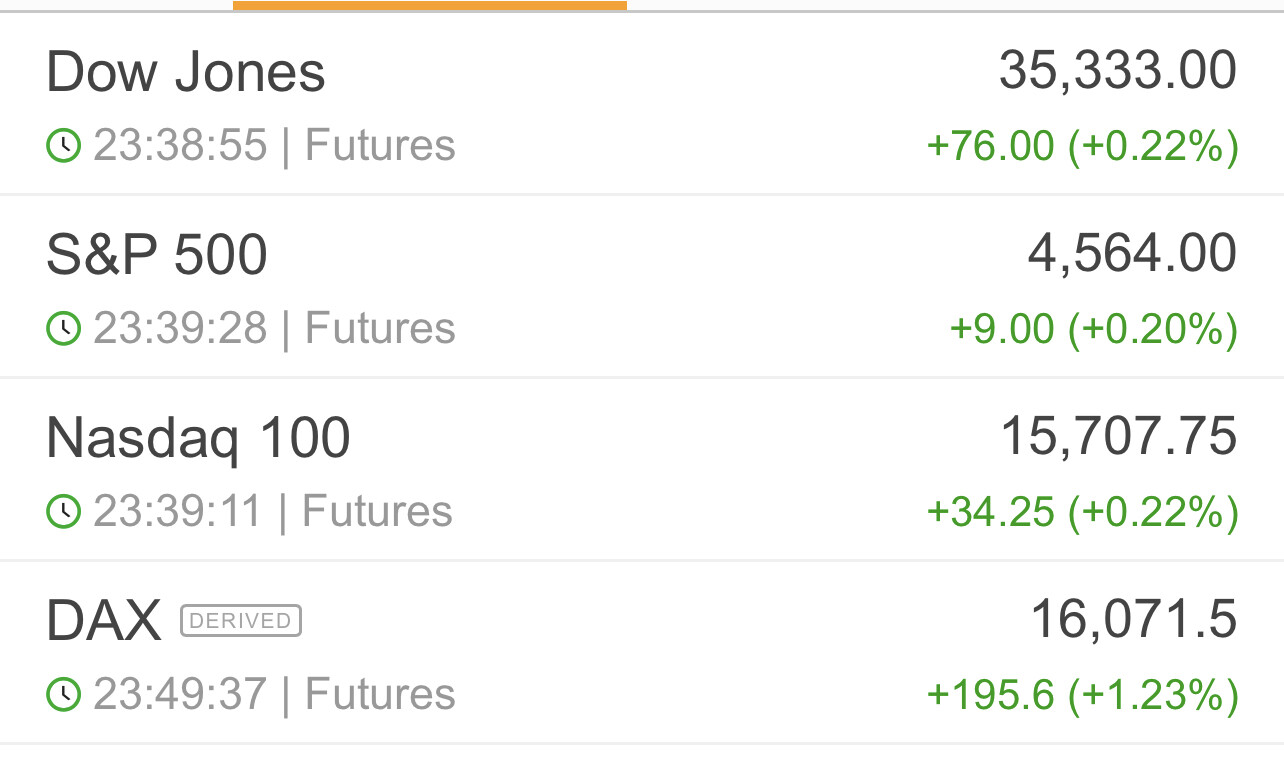Image resolution: width=1284 pixels, height=758 pixels.
Task: Click the Futures label in the DAX row
Action: (x=380, y=695)
